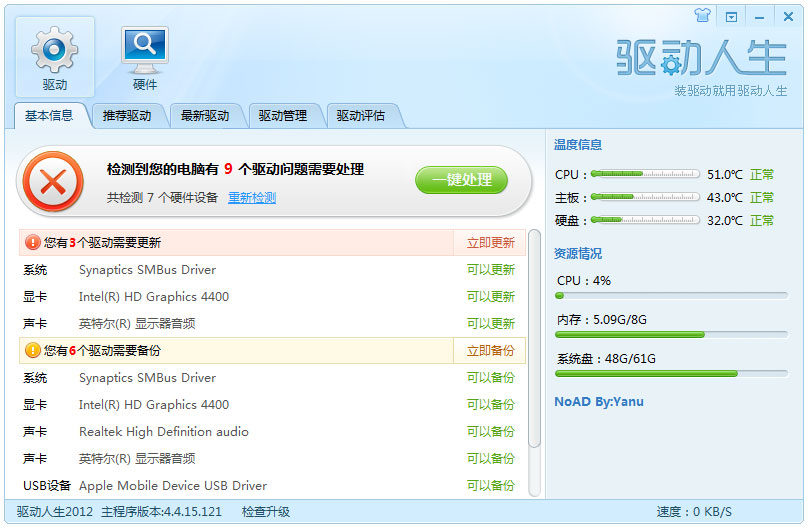Click the 资源情况 section heading
This screenshot has height=528, width=809.
[578, 253]
